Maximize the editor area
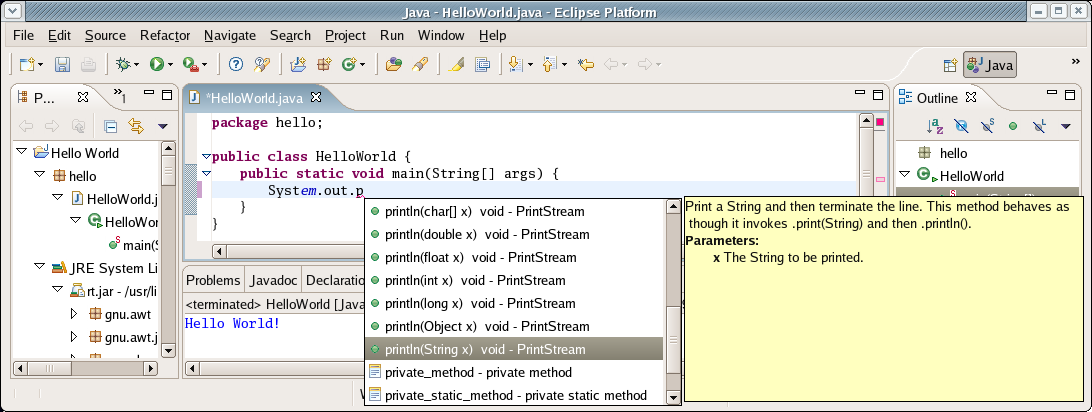This screenshot has width=1092, height=412. (880, 95)
